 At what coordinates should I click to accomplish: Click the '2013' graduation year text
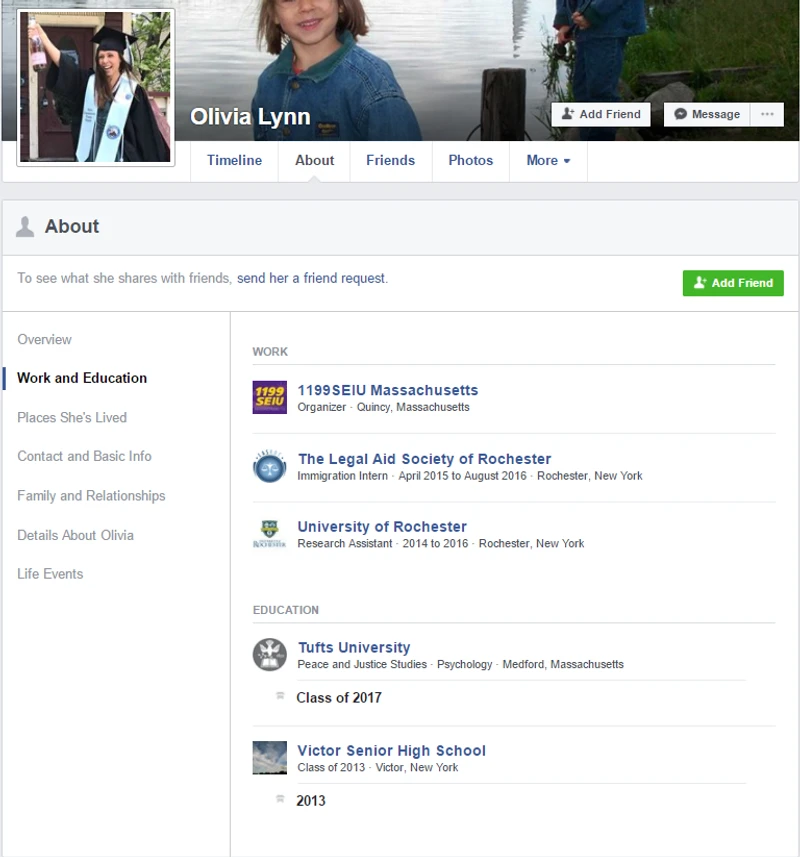click(310, 801)
